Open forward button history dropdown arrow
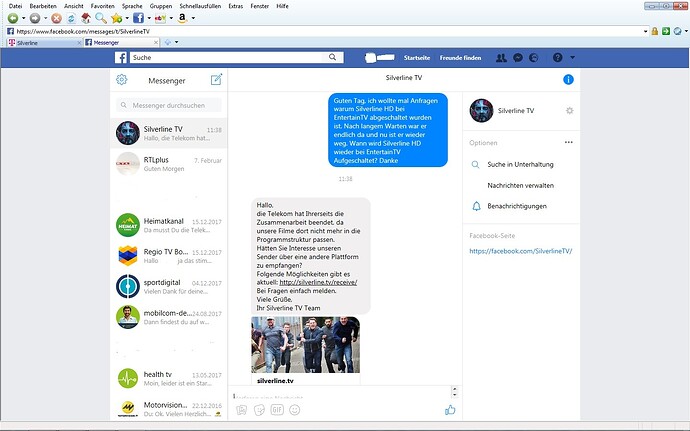The image size is (690, 431). click(45, 18)
